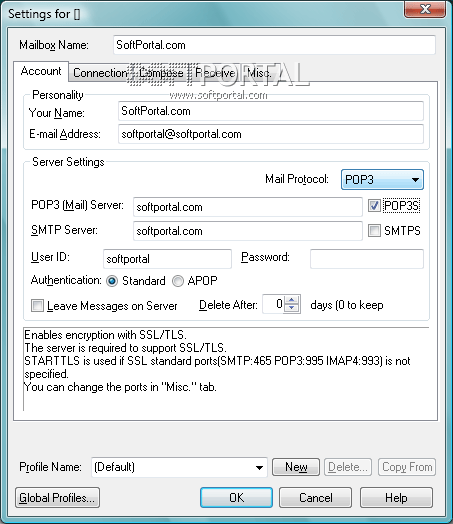The image size is (453, 524).
Task: Open the Connection tab
Action: [100, 73]
